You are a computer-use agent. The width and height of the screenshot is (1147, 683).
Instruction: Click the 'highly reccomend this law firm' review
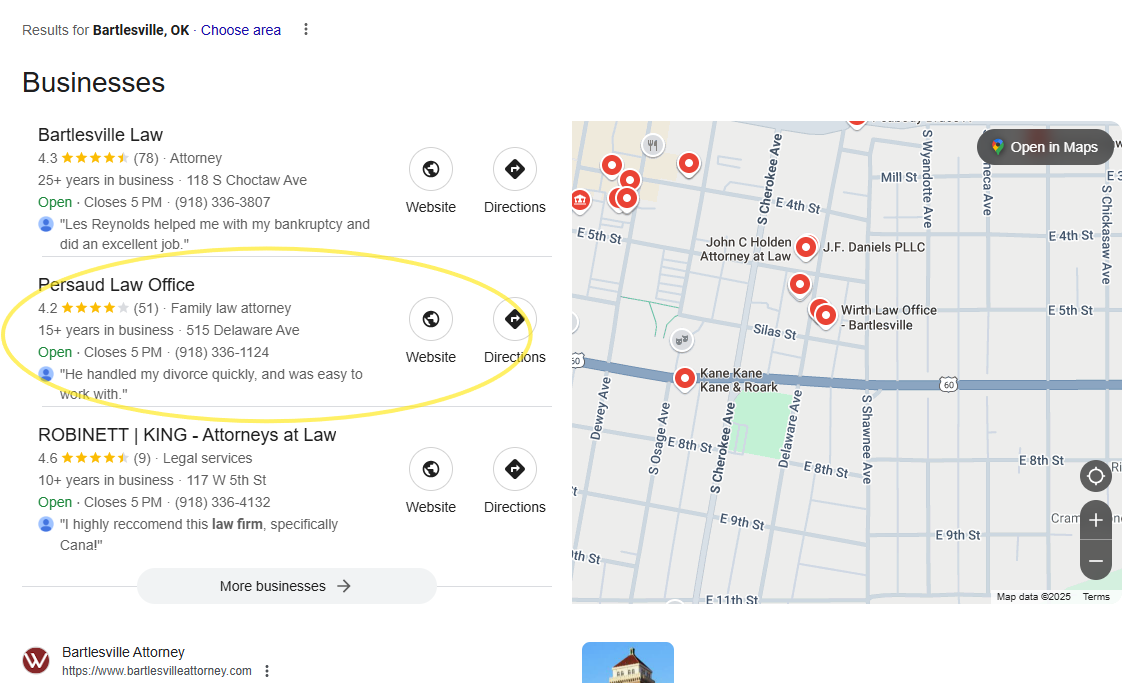[199, 535]
